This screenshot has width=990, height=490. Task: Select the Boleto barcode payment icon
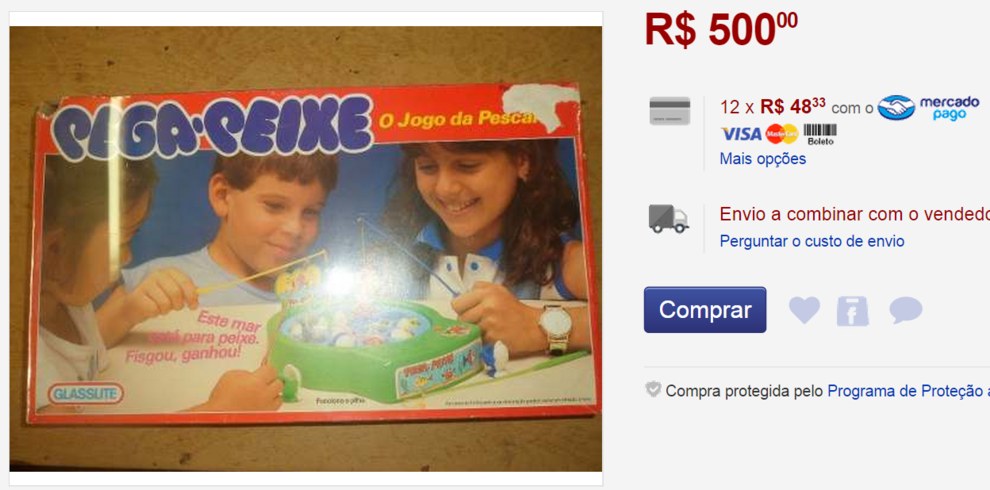click(x=820, y=134)
